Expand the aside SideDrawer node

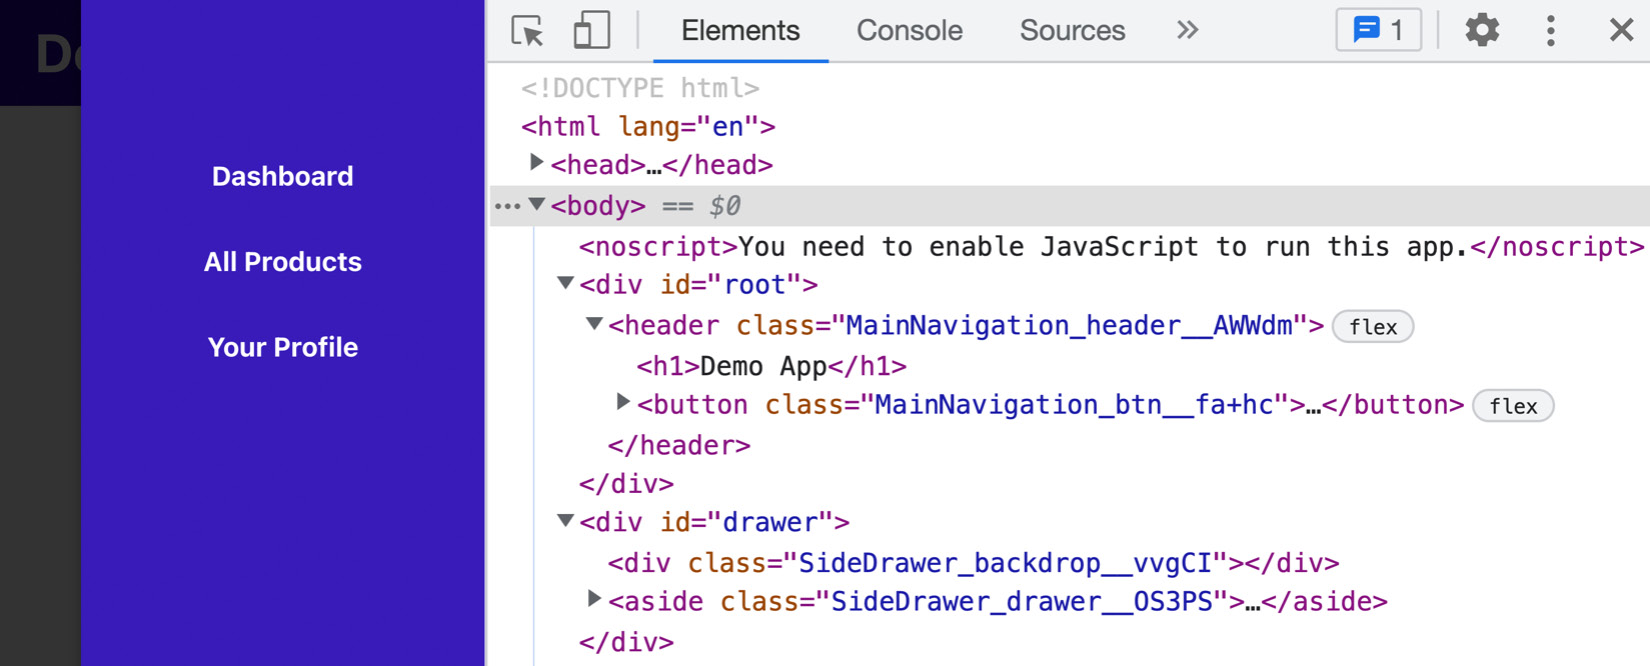tap(594, 599)
